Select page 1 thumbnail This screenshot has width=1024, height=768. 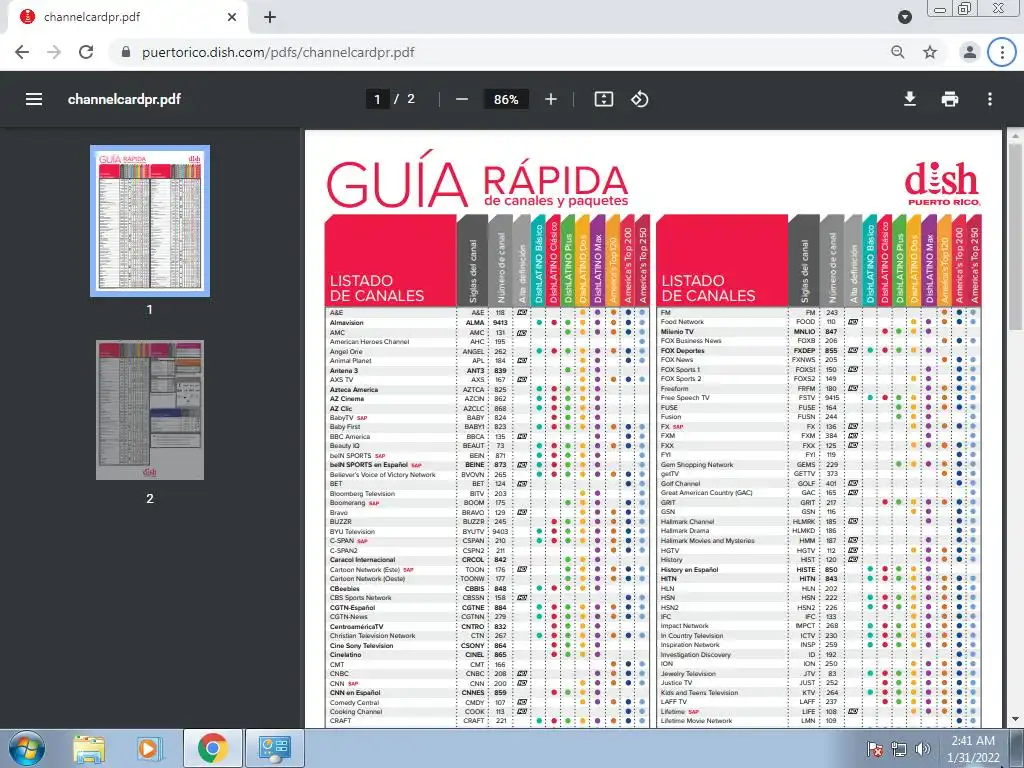[x=150, y=221]
